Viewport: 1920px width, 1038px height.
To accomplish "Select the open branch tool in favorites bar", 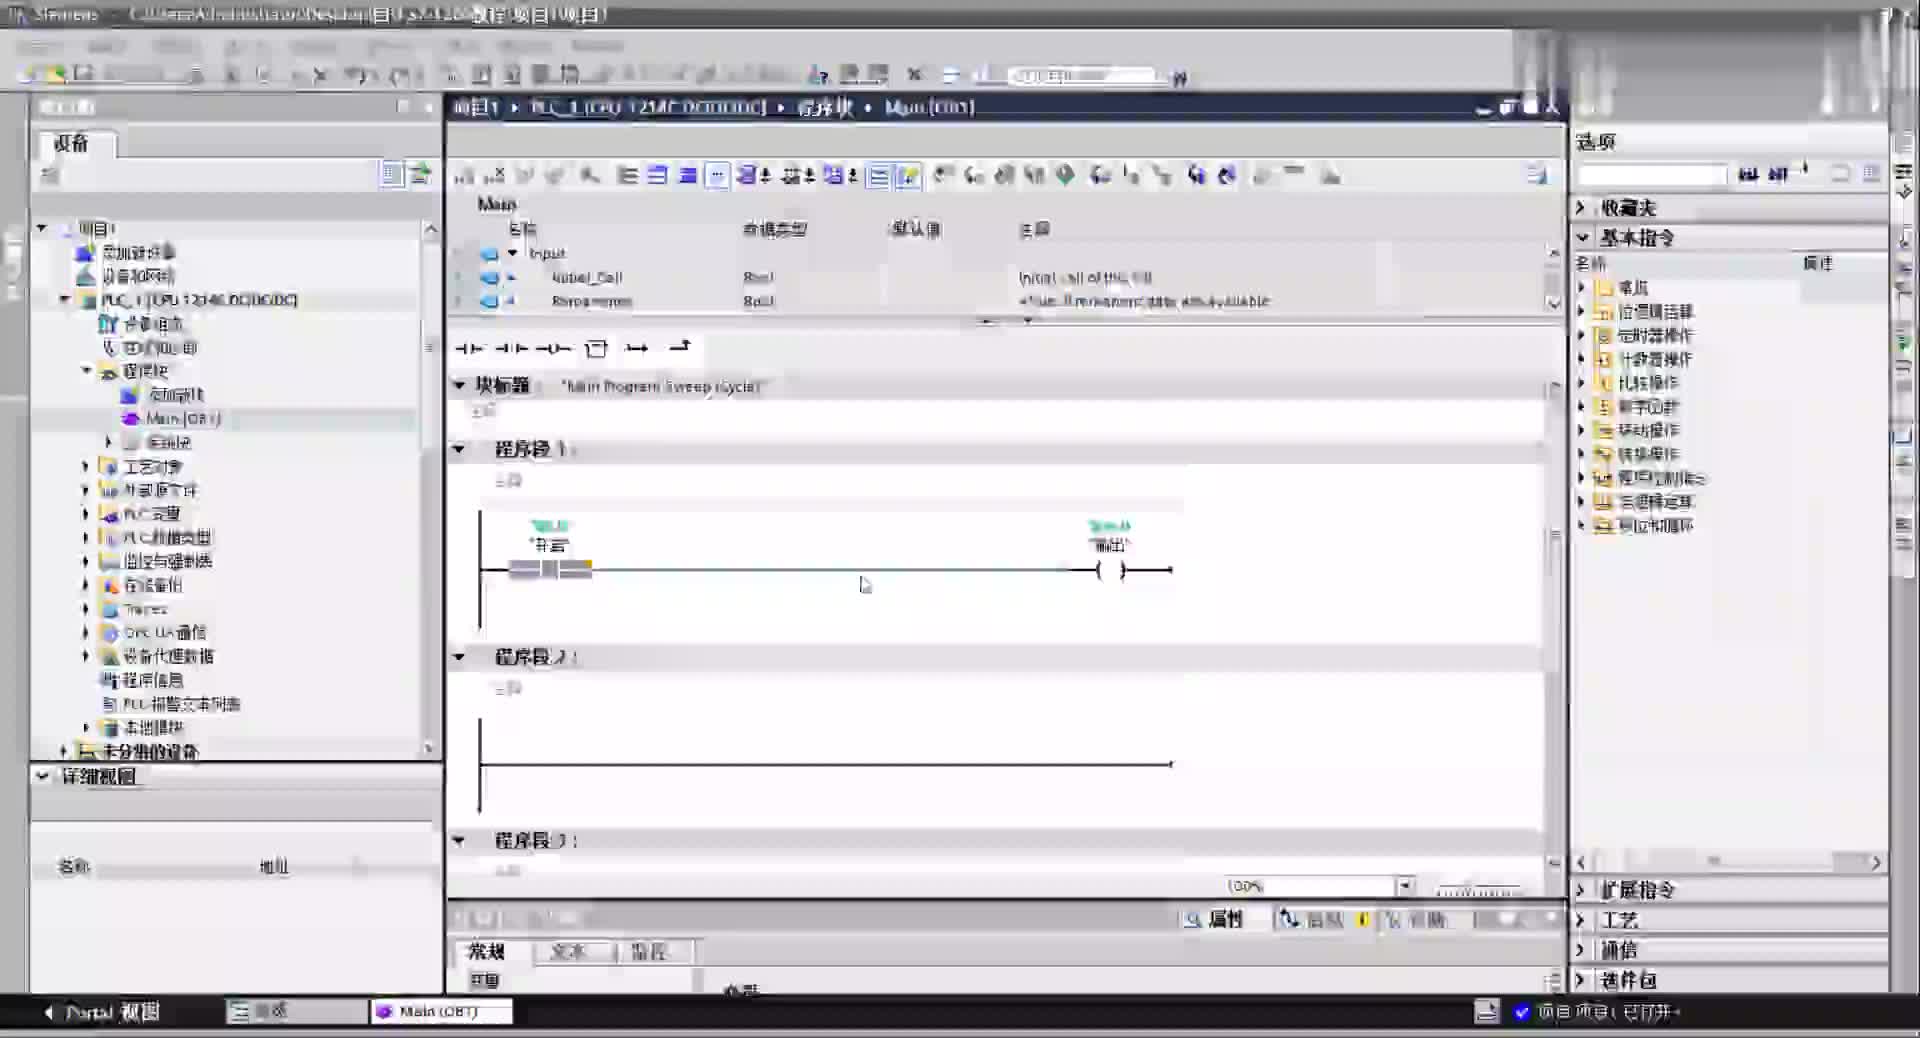I will 637,348.
